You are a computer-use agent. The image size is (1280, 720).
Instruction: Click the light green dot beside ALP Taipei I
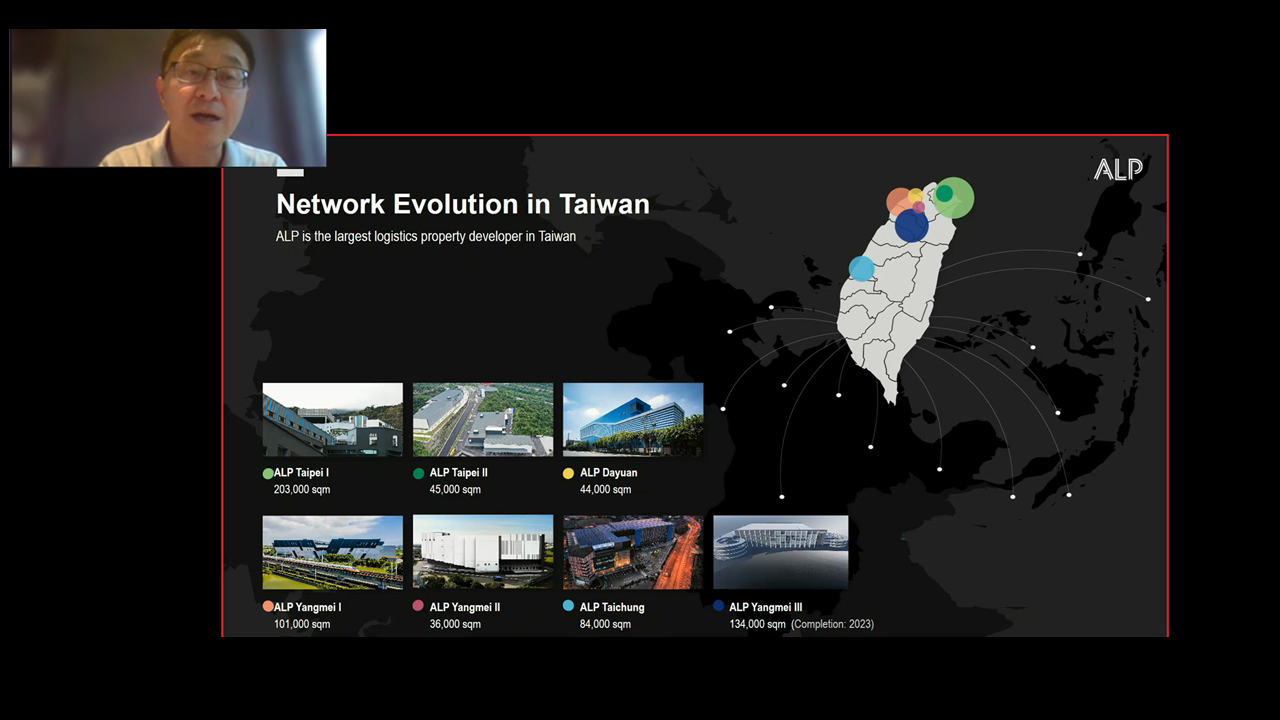268,473
